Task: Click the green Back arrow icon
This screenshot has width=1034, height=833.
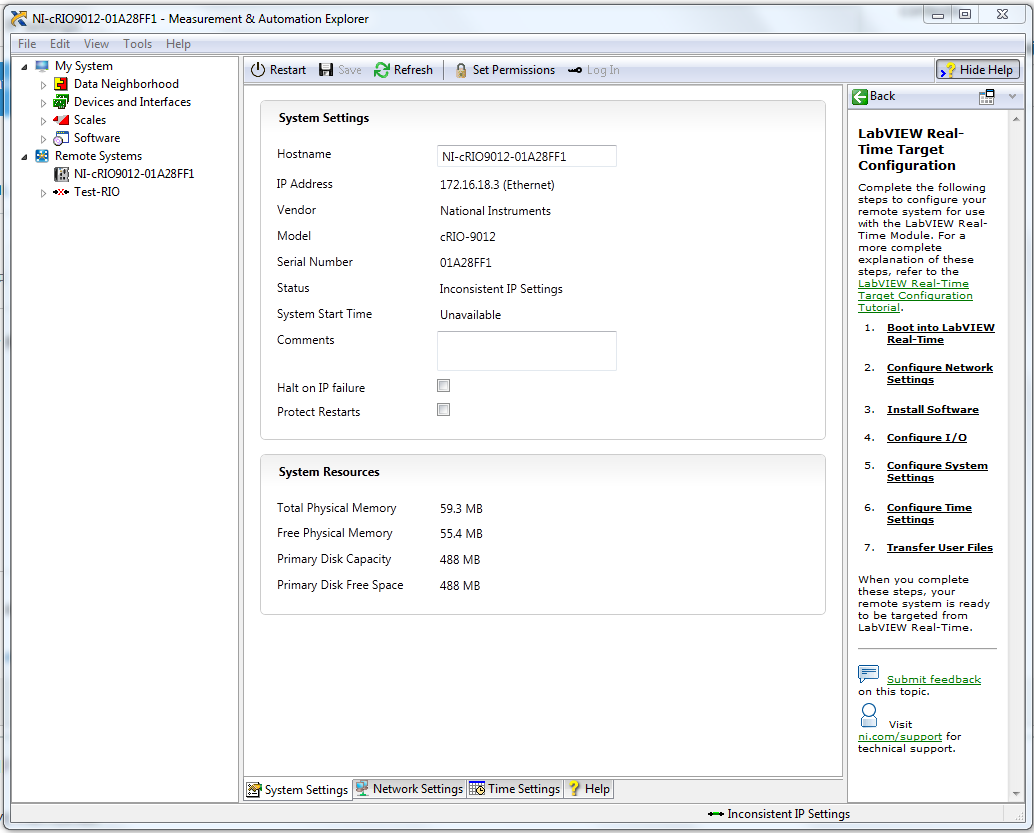Action: coord(860,96)
